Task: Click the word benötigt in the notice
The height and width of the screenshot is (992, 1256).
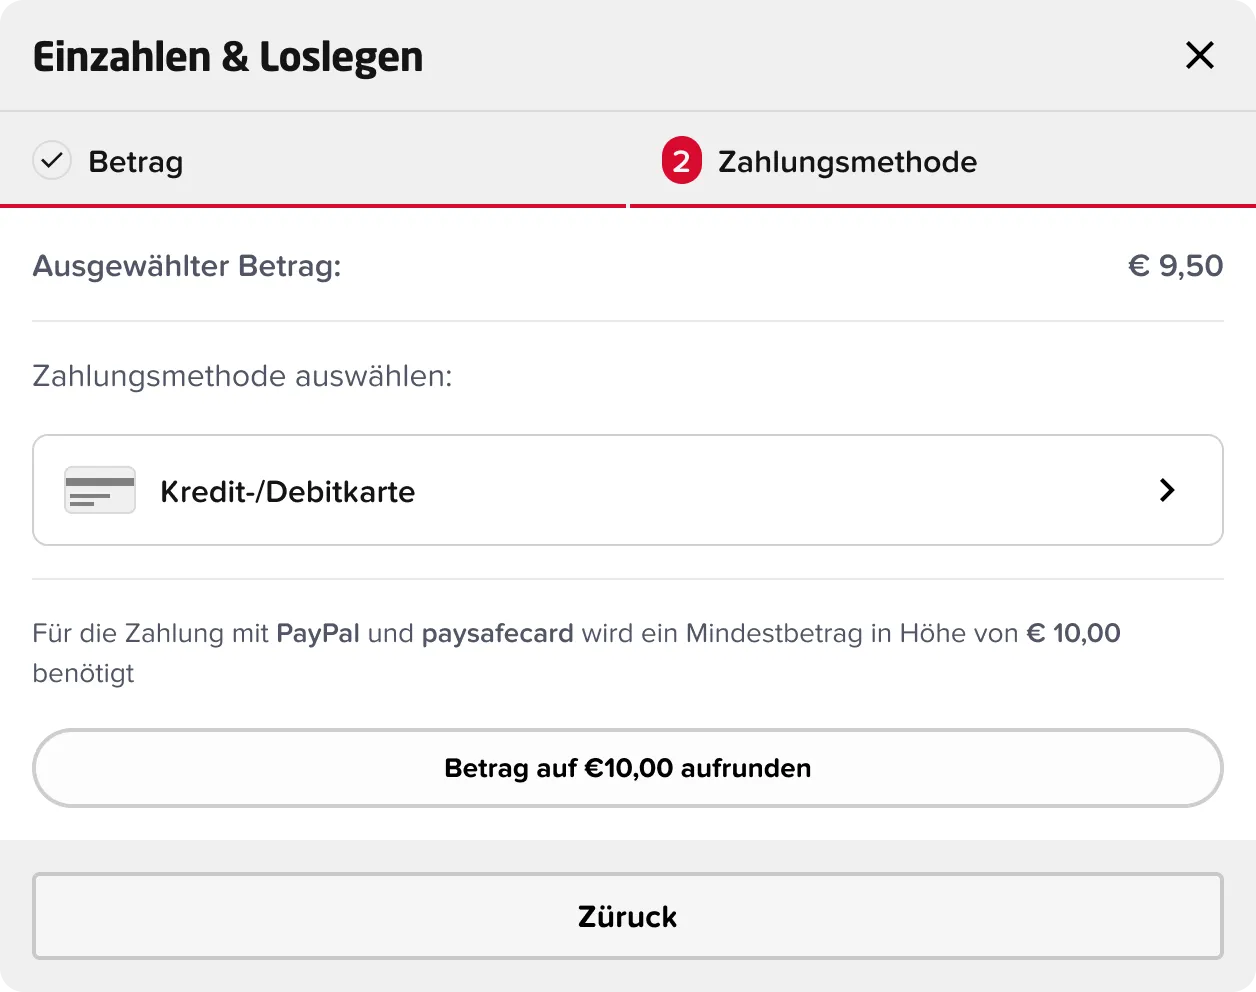Action: click(83, 673)
